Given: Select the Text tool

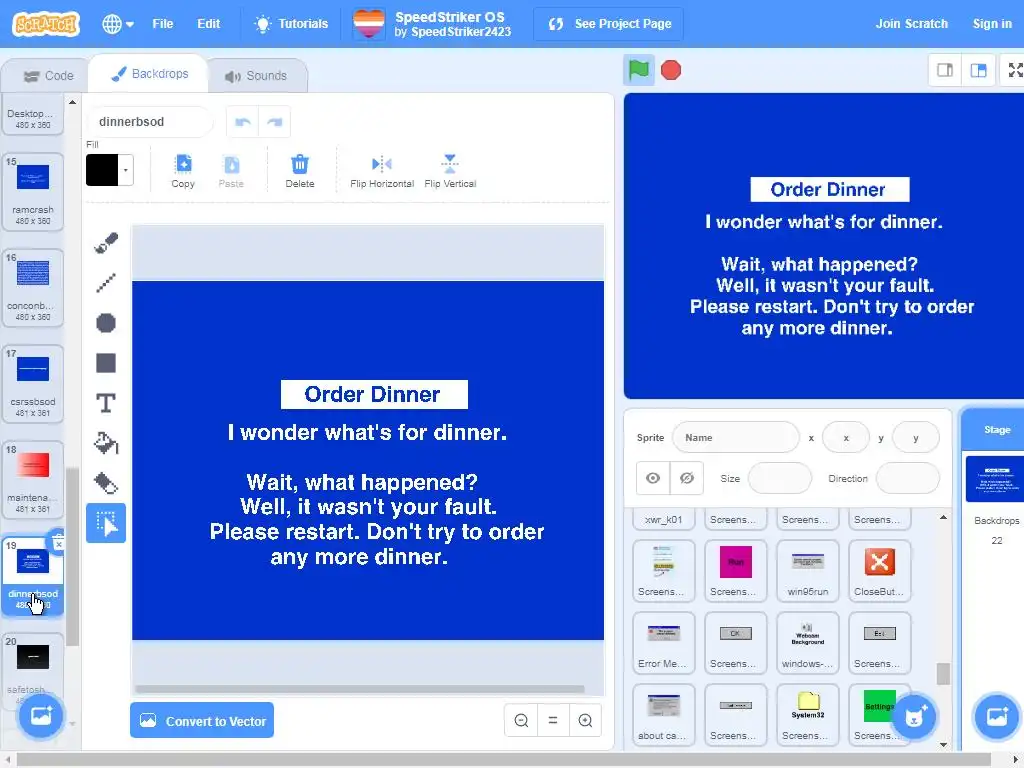Looking at the screenshot, I should point(106,403).
